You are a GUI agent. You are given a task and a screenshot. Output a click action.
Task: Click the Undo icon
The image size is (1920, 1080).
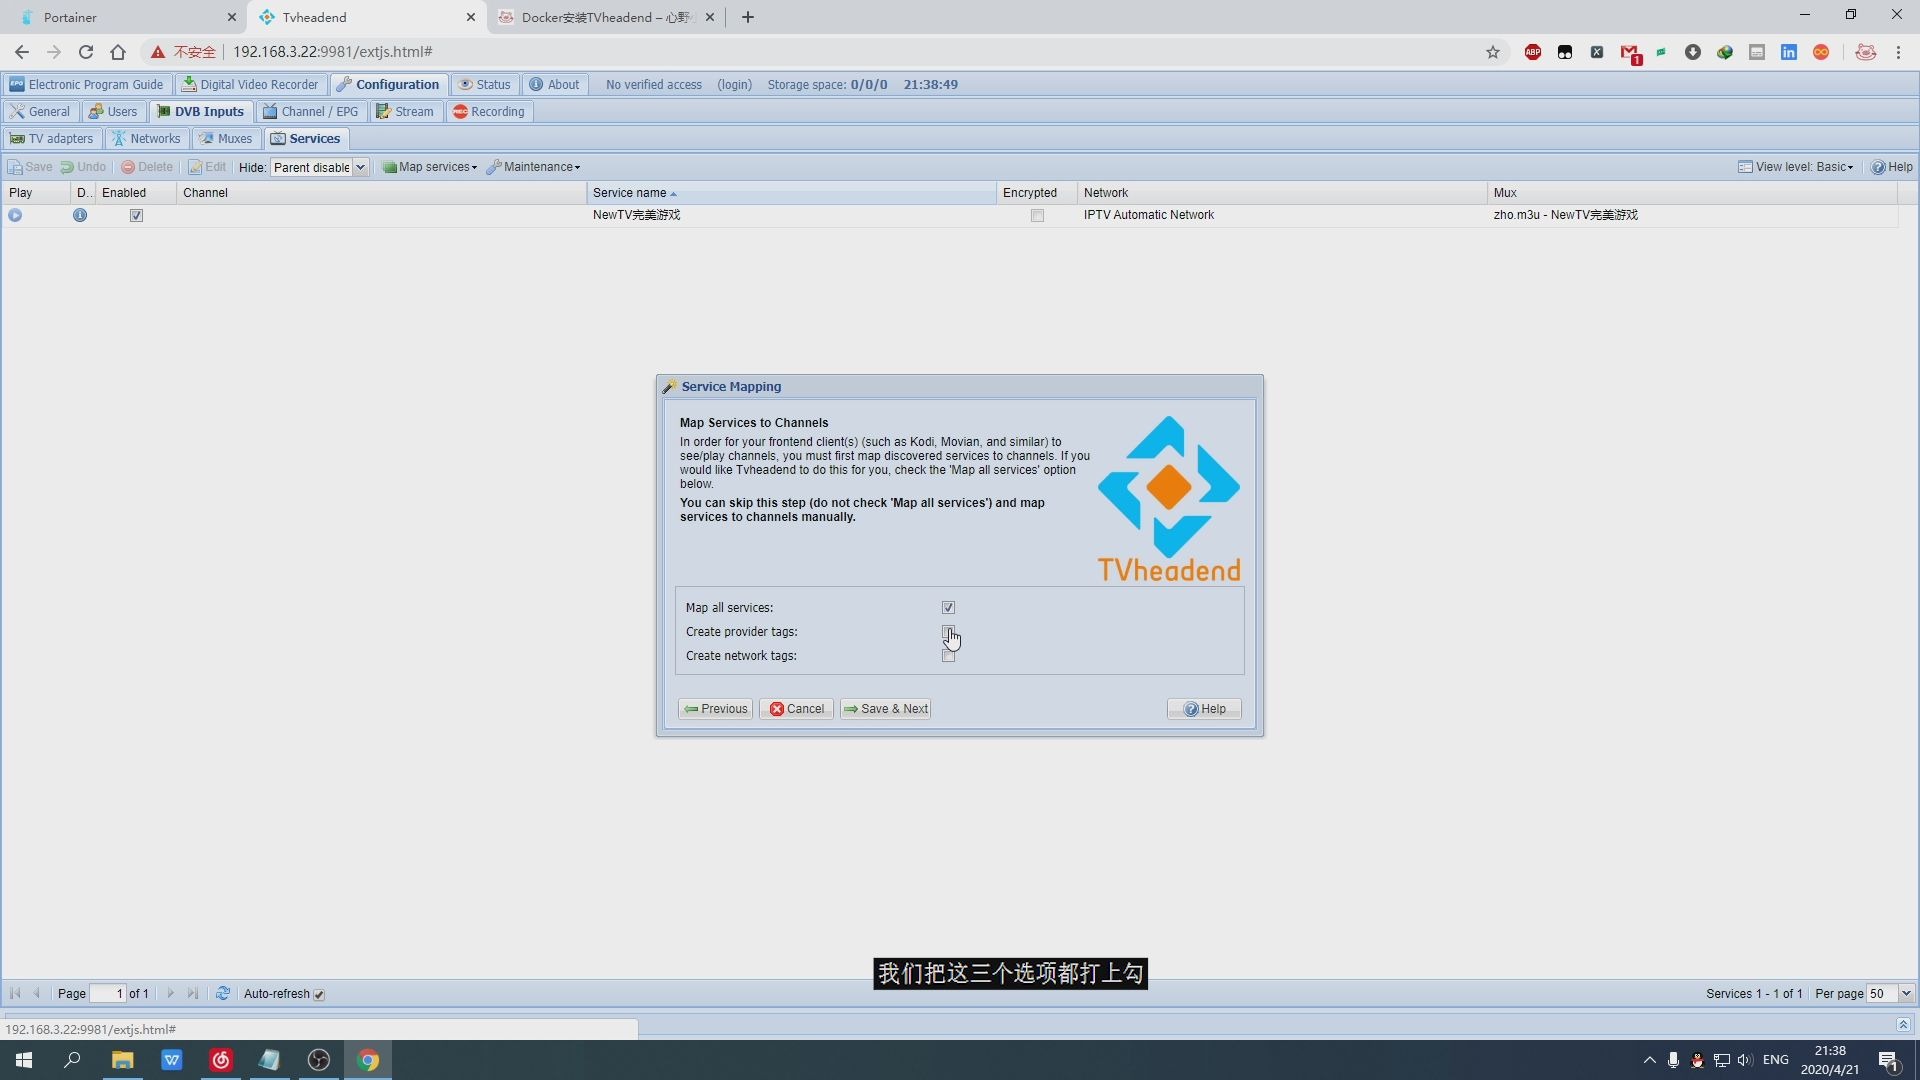[x=82, y=167]
